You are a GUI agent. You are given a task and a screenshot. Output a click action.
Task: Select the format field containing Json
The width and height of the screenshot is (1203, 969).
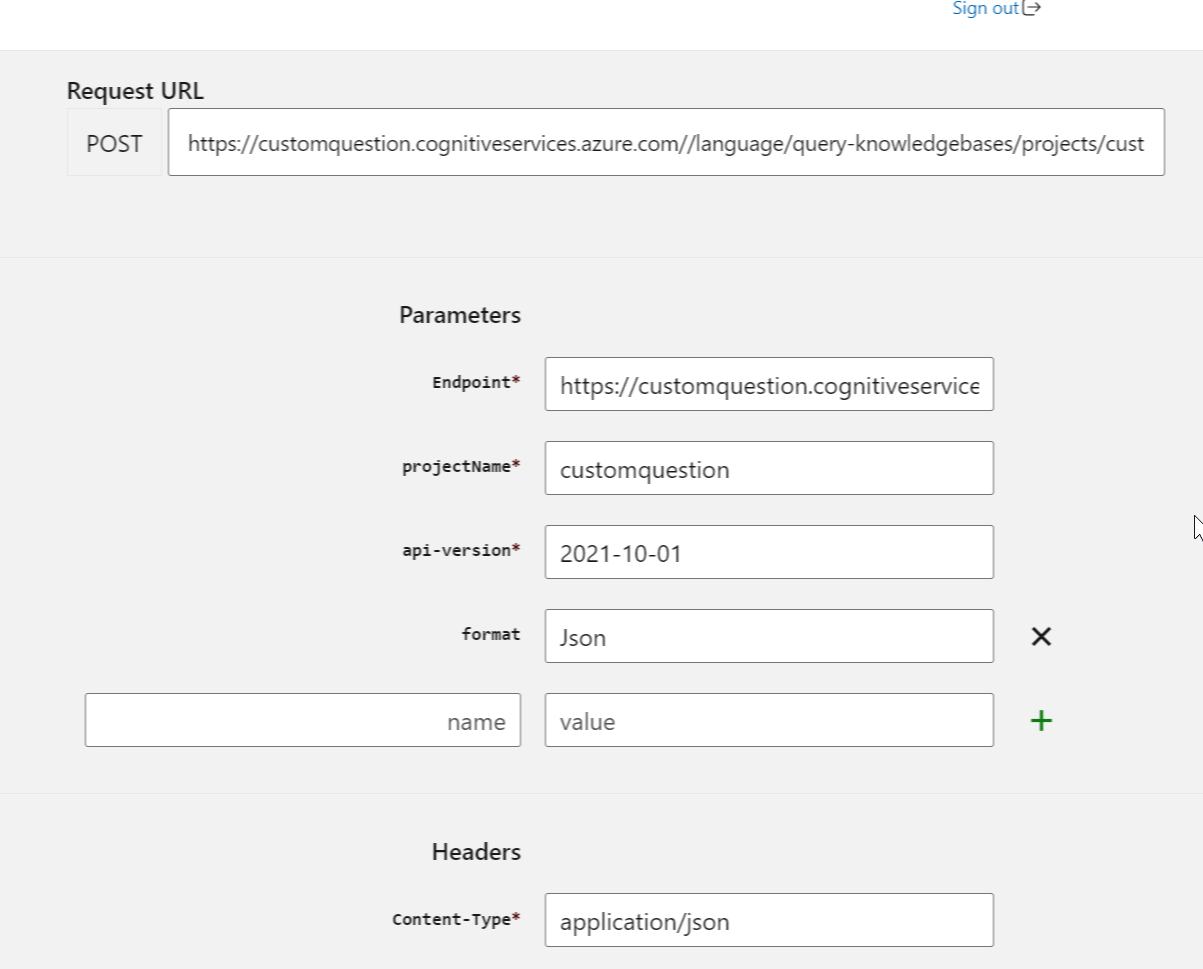(768, 636)
